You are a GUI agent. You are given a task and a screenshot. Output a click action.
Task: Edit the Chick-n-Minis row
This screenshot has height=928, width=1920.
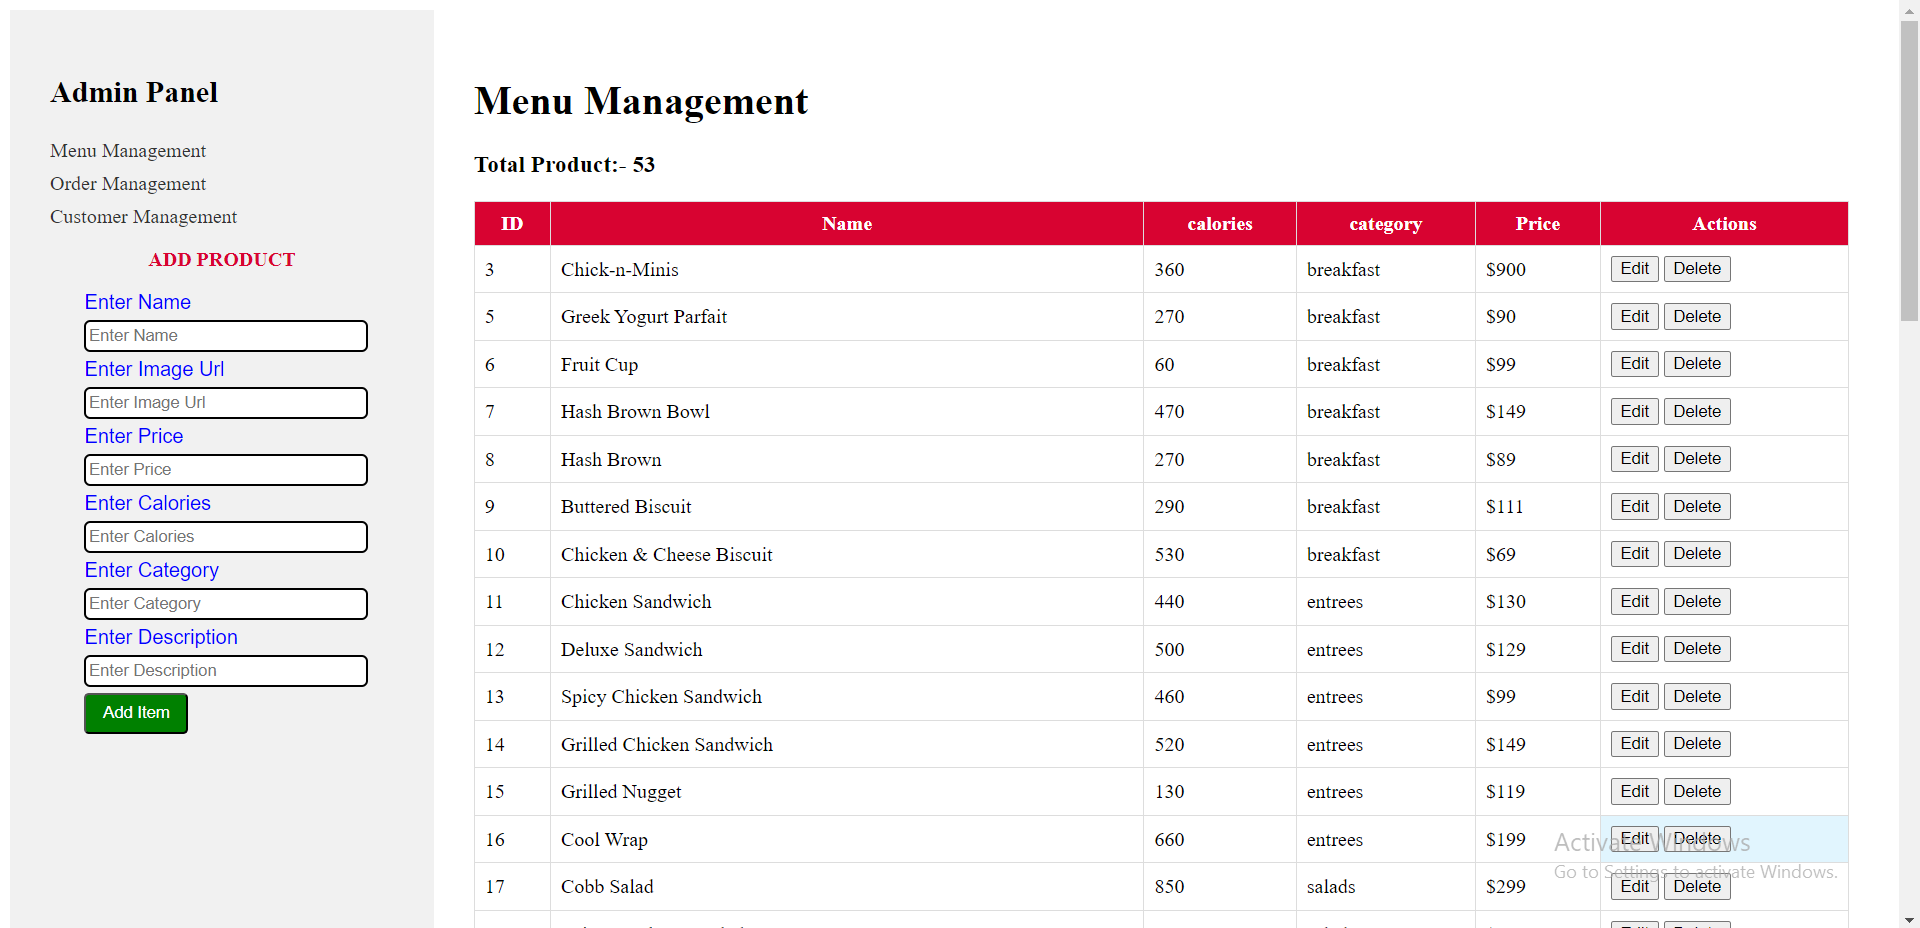pyautogui.click(x=1634, y=269)
